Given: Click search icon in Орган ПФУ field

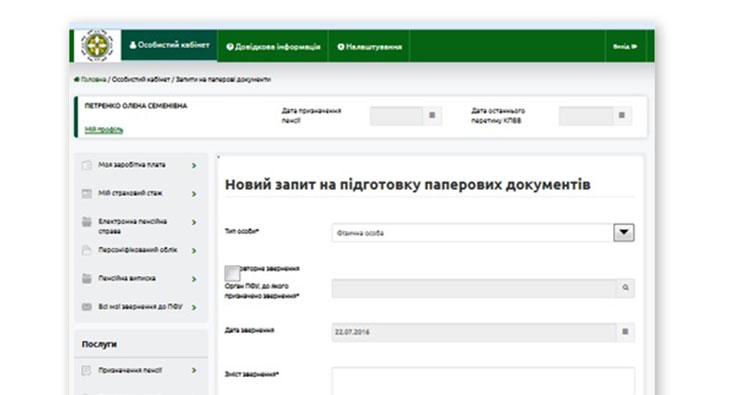Looking at the screenshot, I should tap(625, 288).
